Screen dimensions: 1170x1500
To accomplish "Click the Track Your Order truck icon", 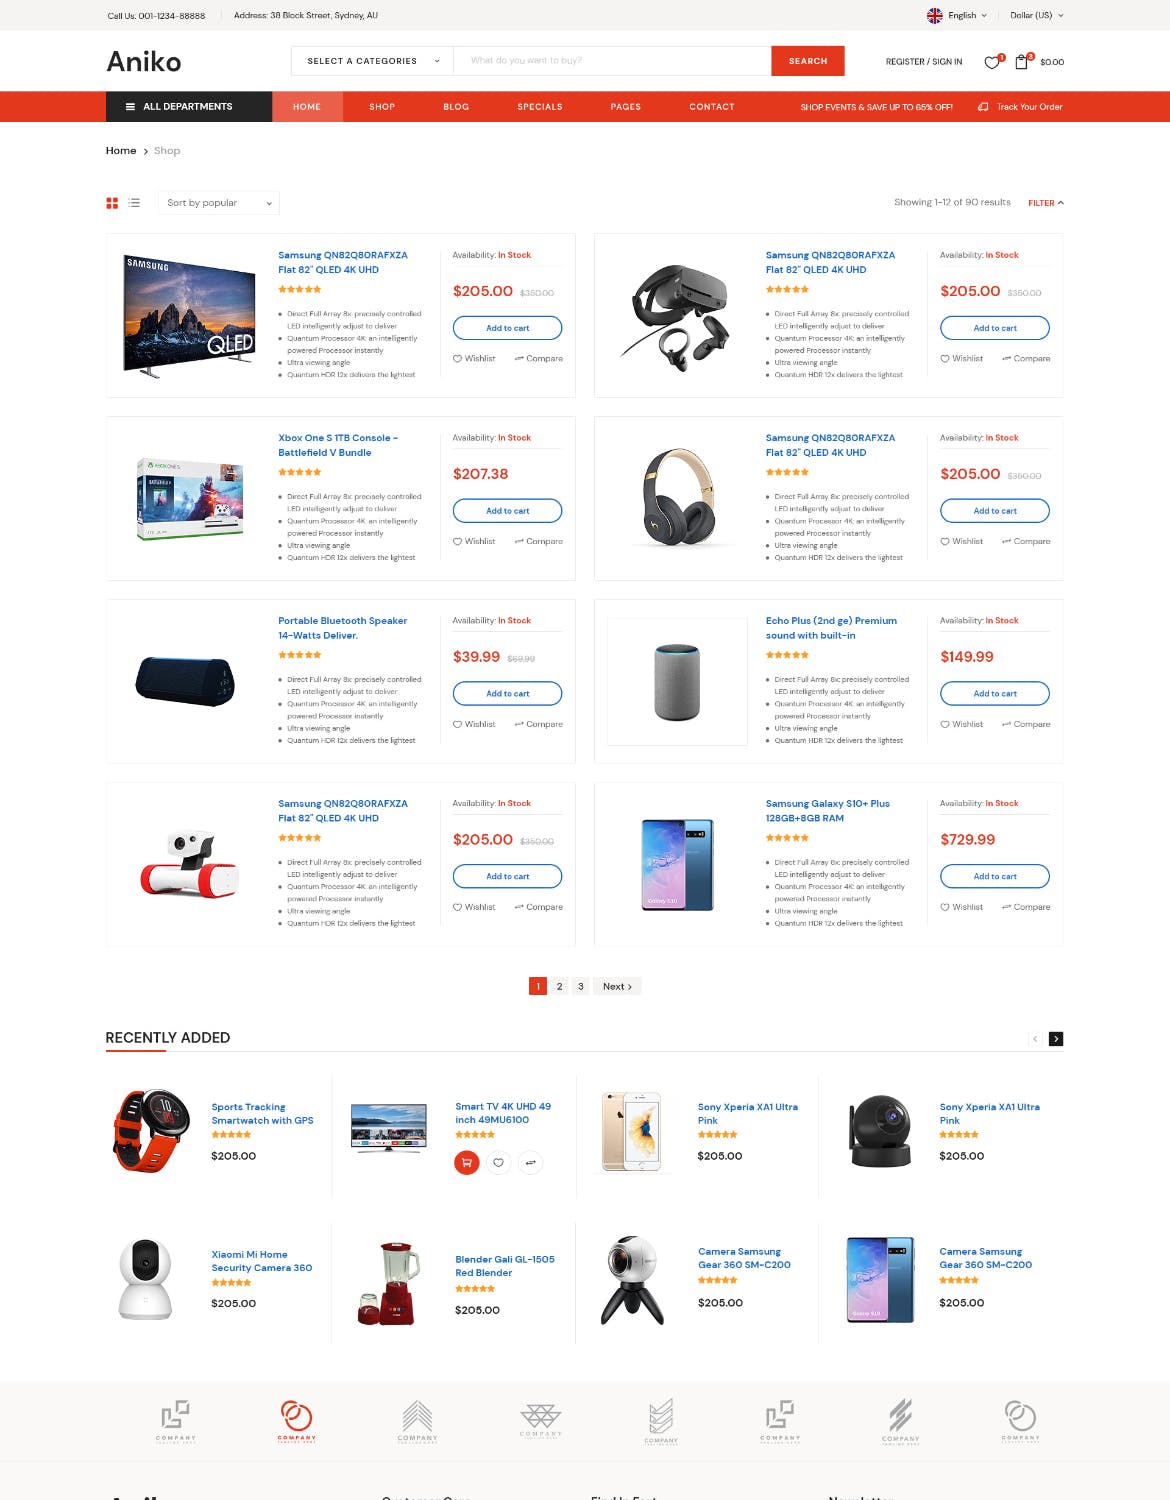I will point(984,106).
